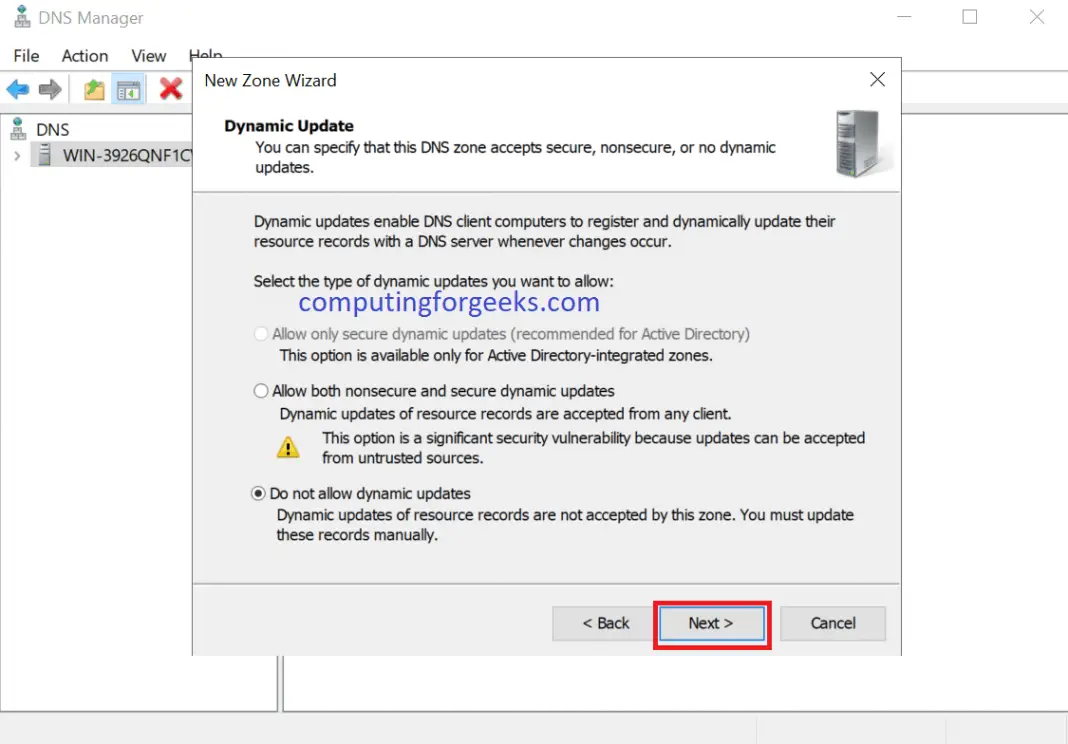Screen dimensions: 1068x744
Task: Click the Next button in wizard
Action: click(x=711, y=623)
